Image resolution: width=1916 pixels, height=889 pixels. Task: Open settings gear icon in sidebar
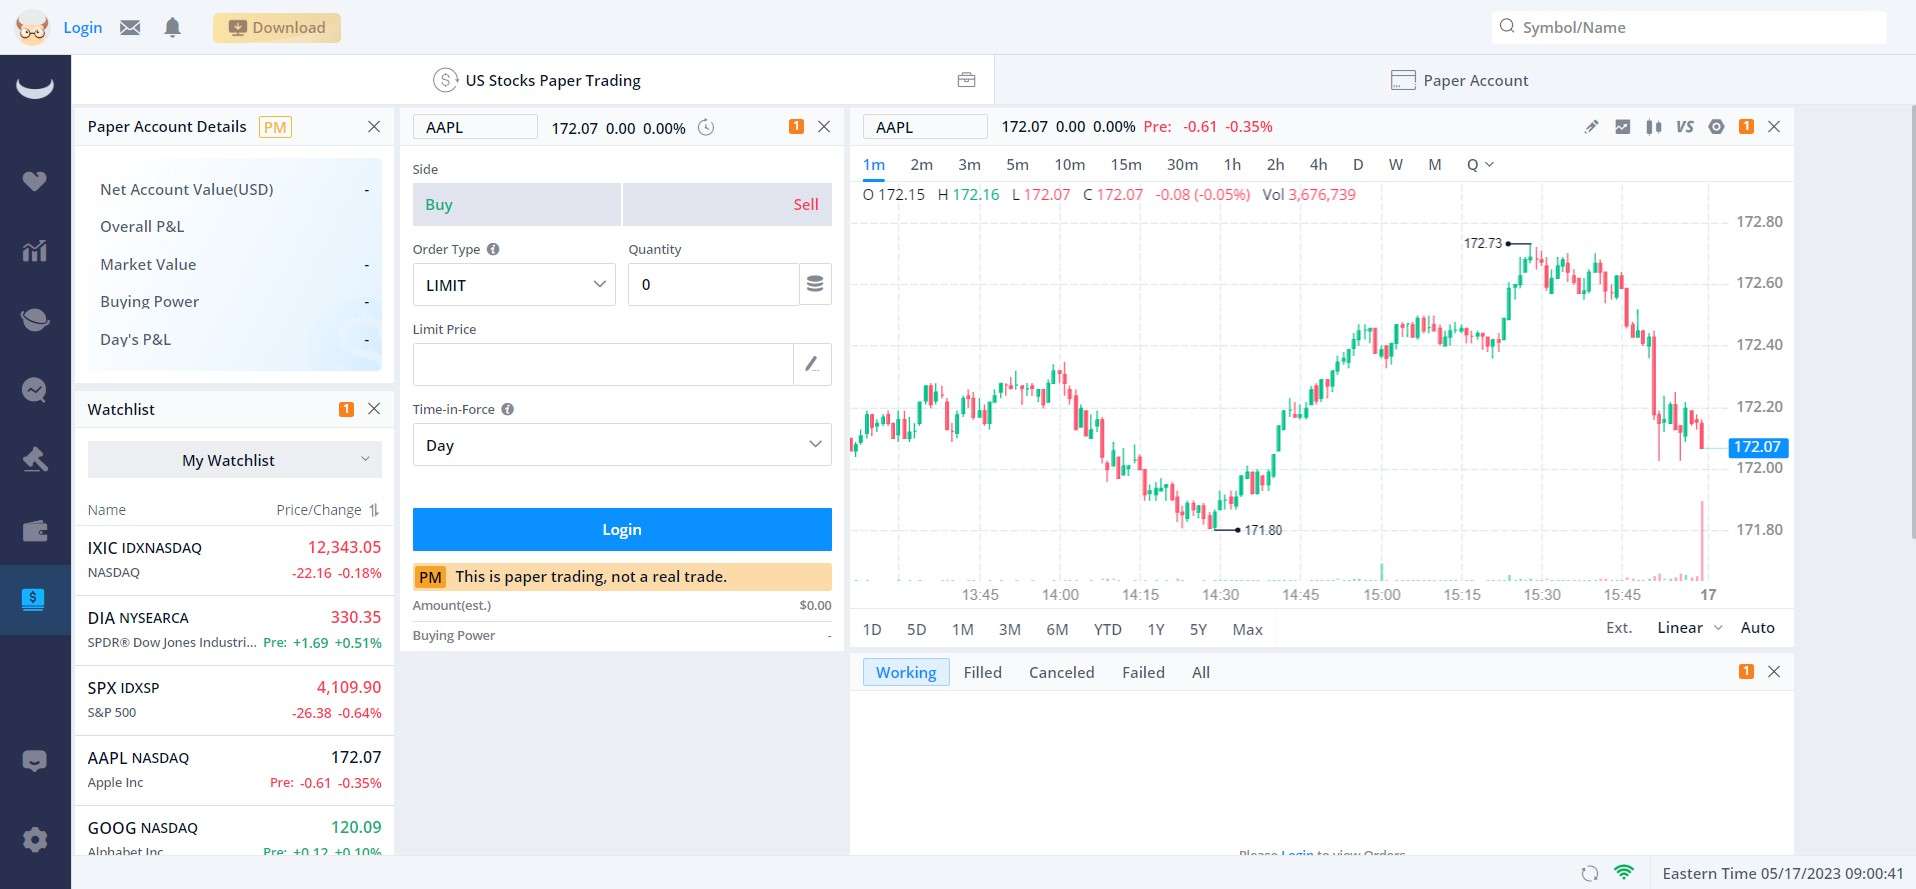coord(35,839)
